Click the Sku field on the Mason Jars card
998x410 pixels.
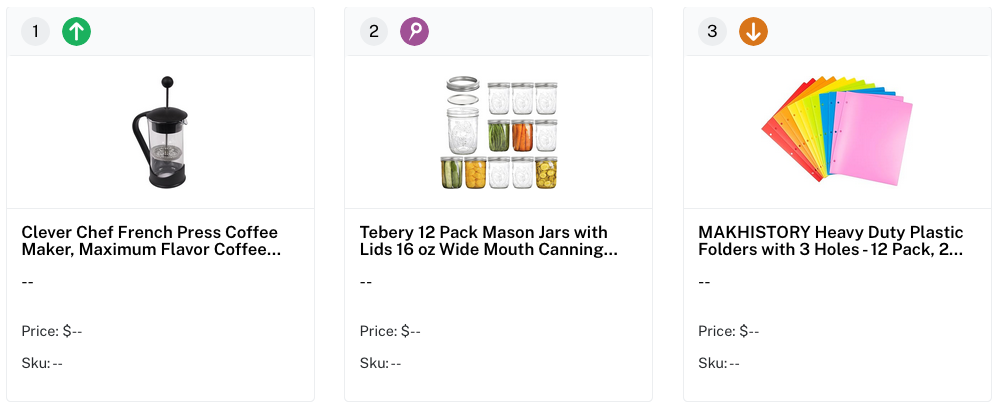(381, 363)
